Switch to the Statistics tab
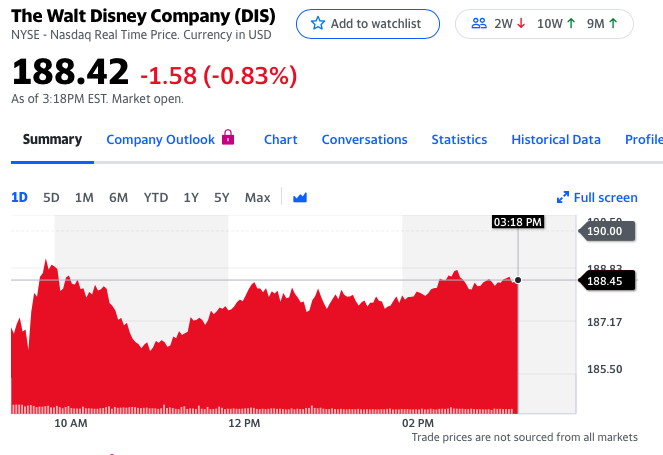 (459, 139)
